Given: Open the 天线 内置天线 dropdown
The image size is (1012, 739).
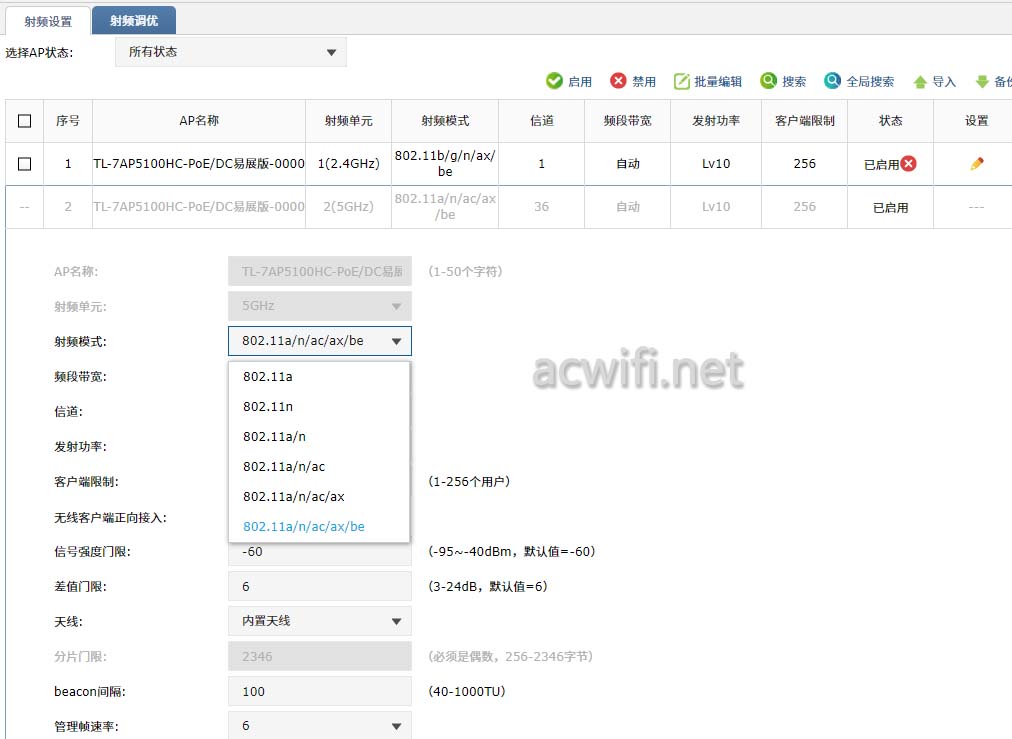Looking at the screenshot, I should 319,621.
